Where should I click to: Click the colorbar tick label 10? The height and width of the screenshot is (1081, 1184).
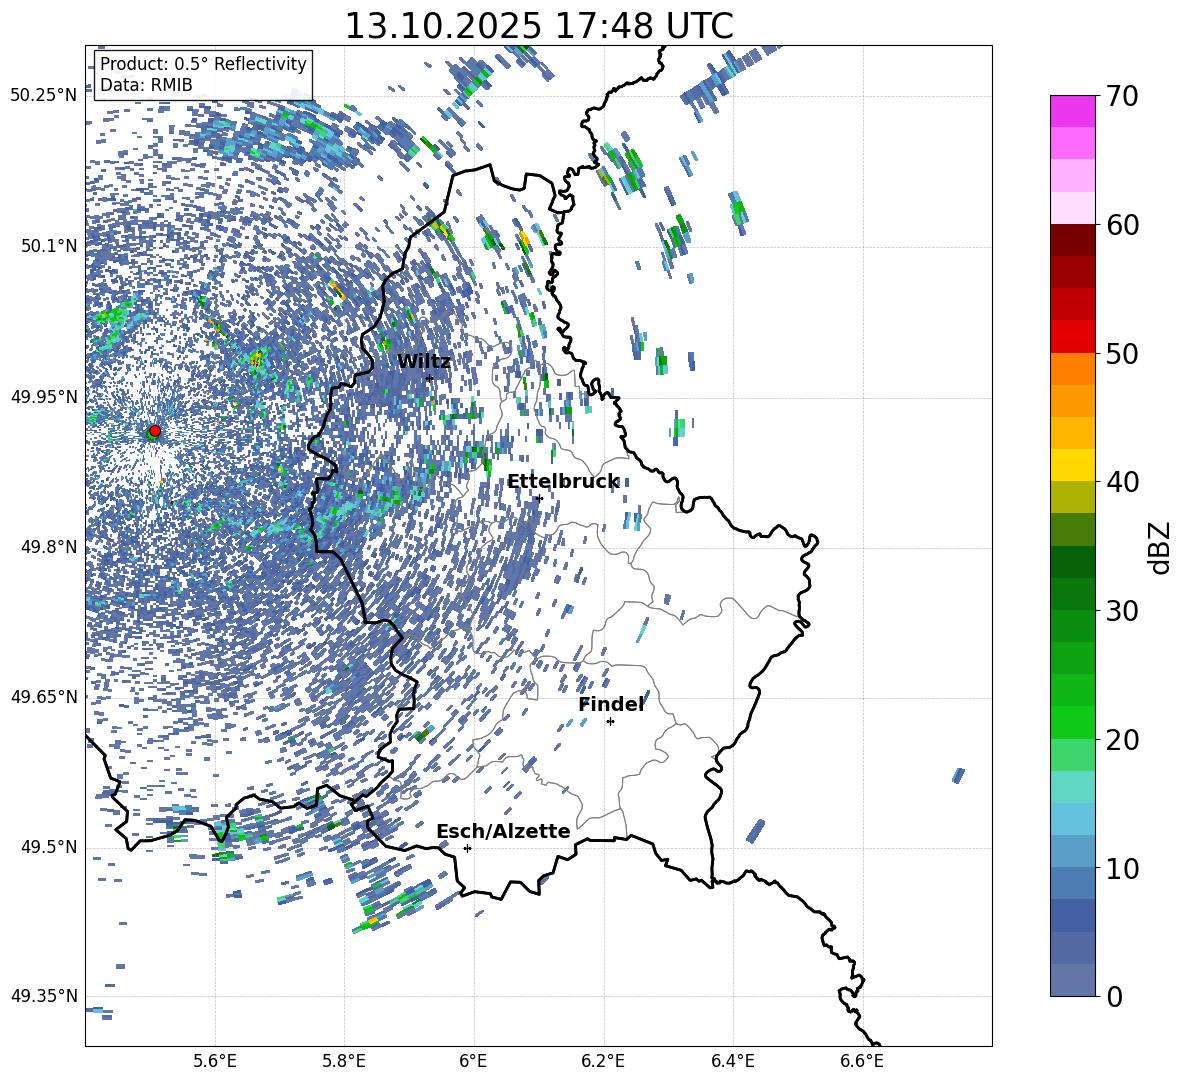coord(1122,868)
